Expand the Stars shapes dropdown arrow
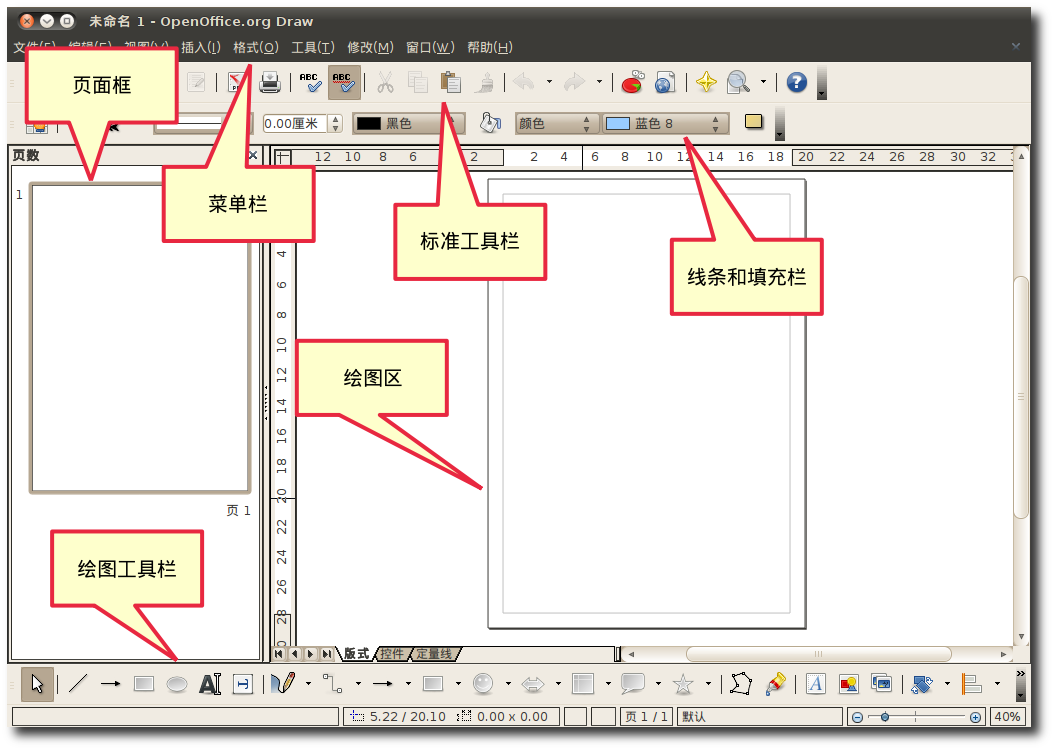 (708, 684)
